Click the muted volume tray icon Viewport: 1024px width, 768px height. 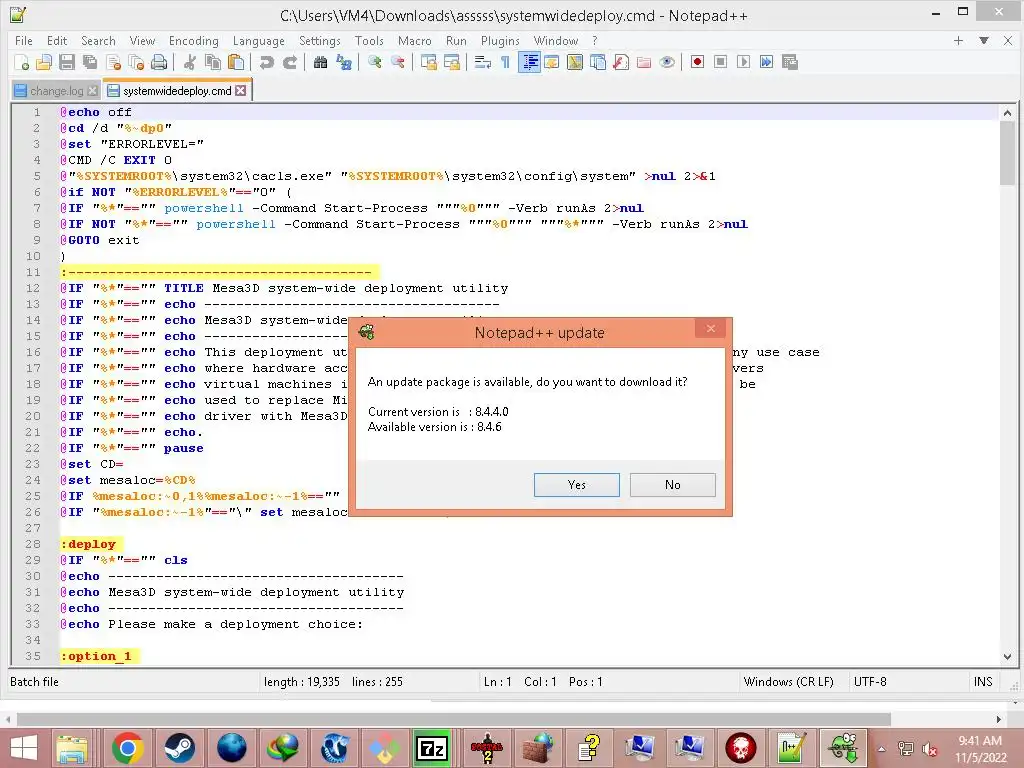pyautogui.click(x=928, y=748)
